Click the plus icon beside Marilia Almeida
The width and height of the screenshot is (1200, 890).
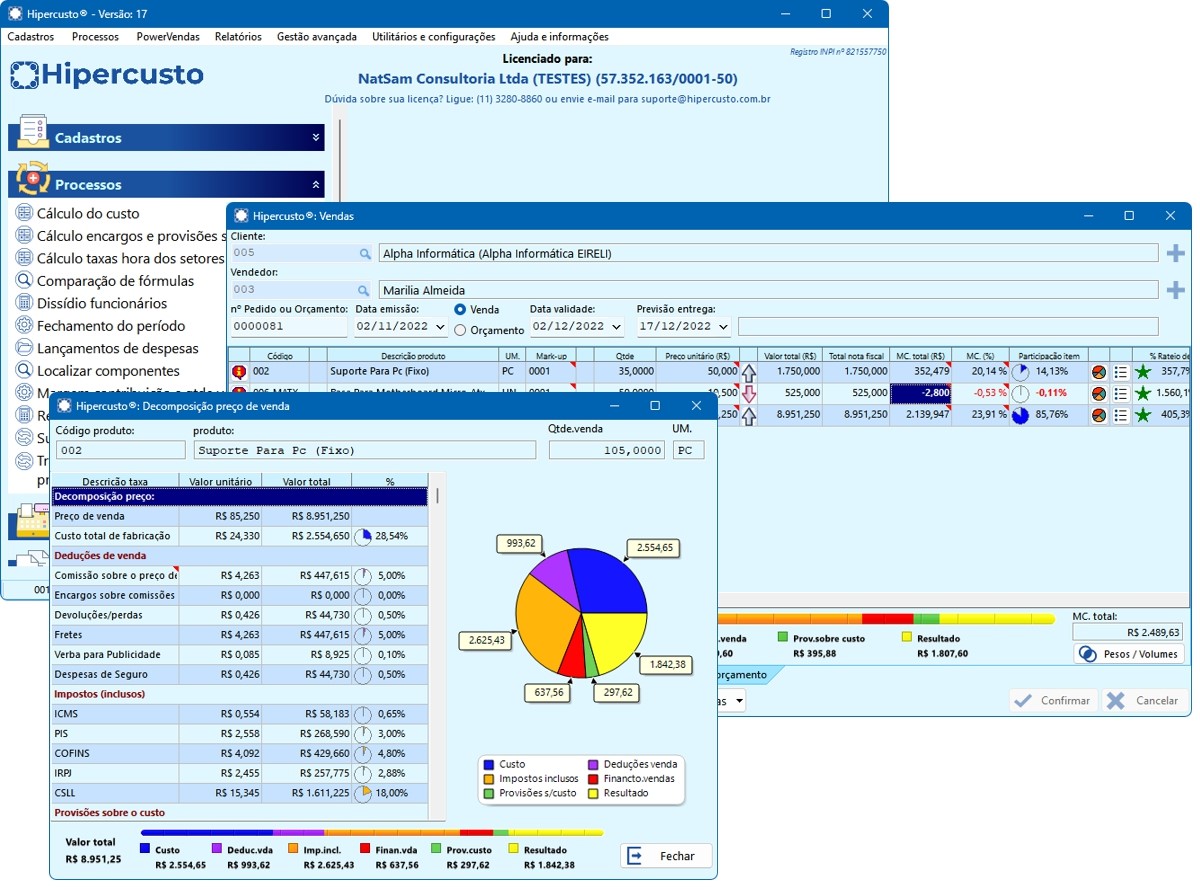click(x=1175, y=290)
